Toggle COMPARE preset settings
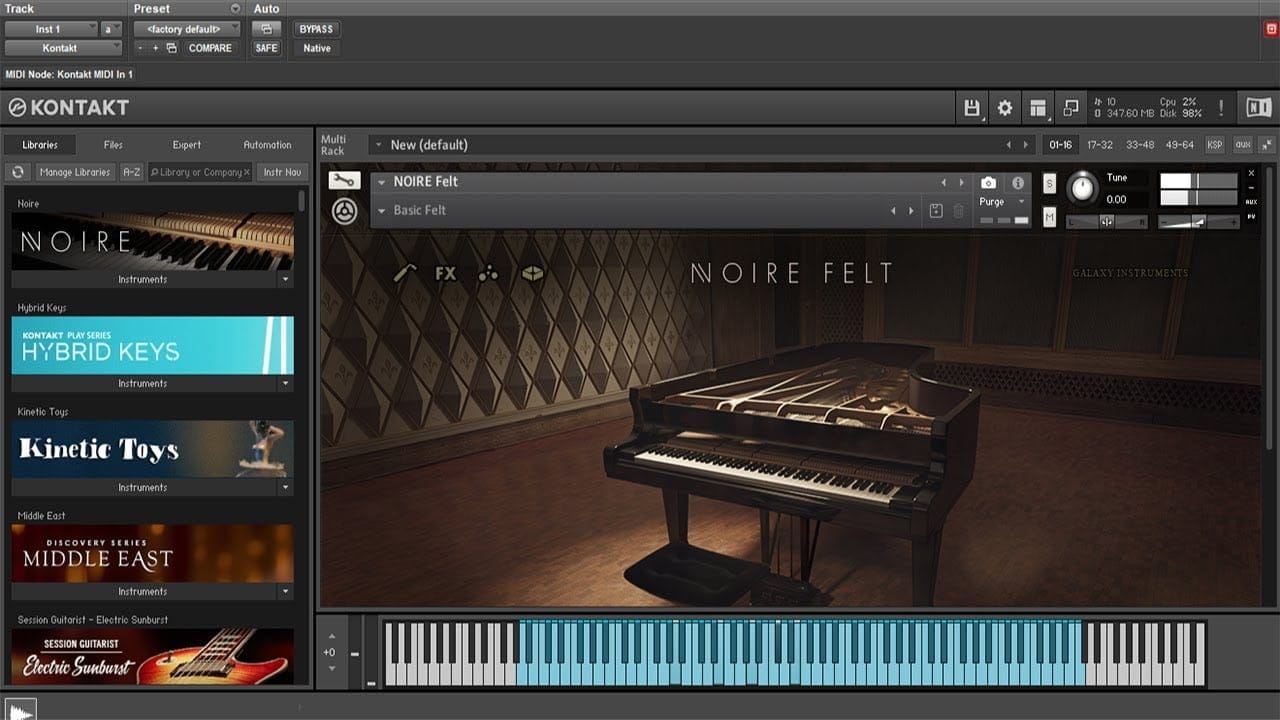Viewport: 1280px width, 720px height. coord(210,48)
